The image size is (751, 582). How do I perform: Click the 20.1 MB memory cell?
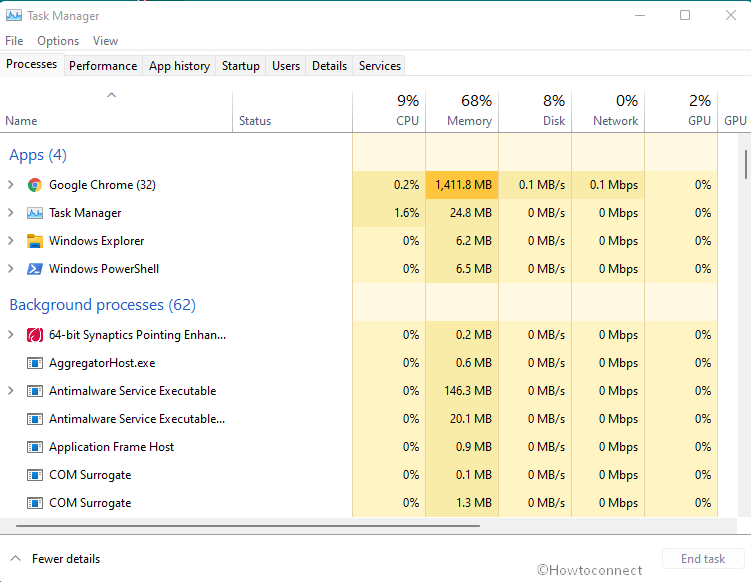tap(462, 419)
